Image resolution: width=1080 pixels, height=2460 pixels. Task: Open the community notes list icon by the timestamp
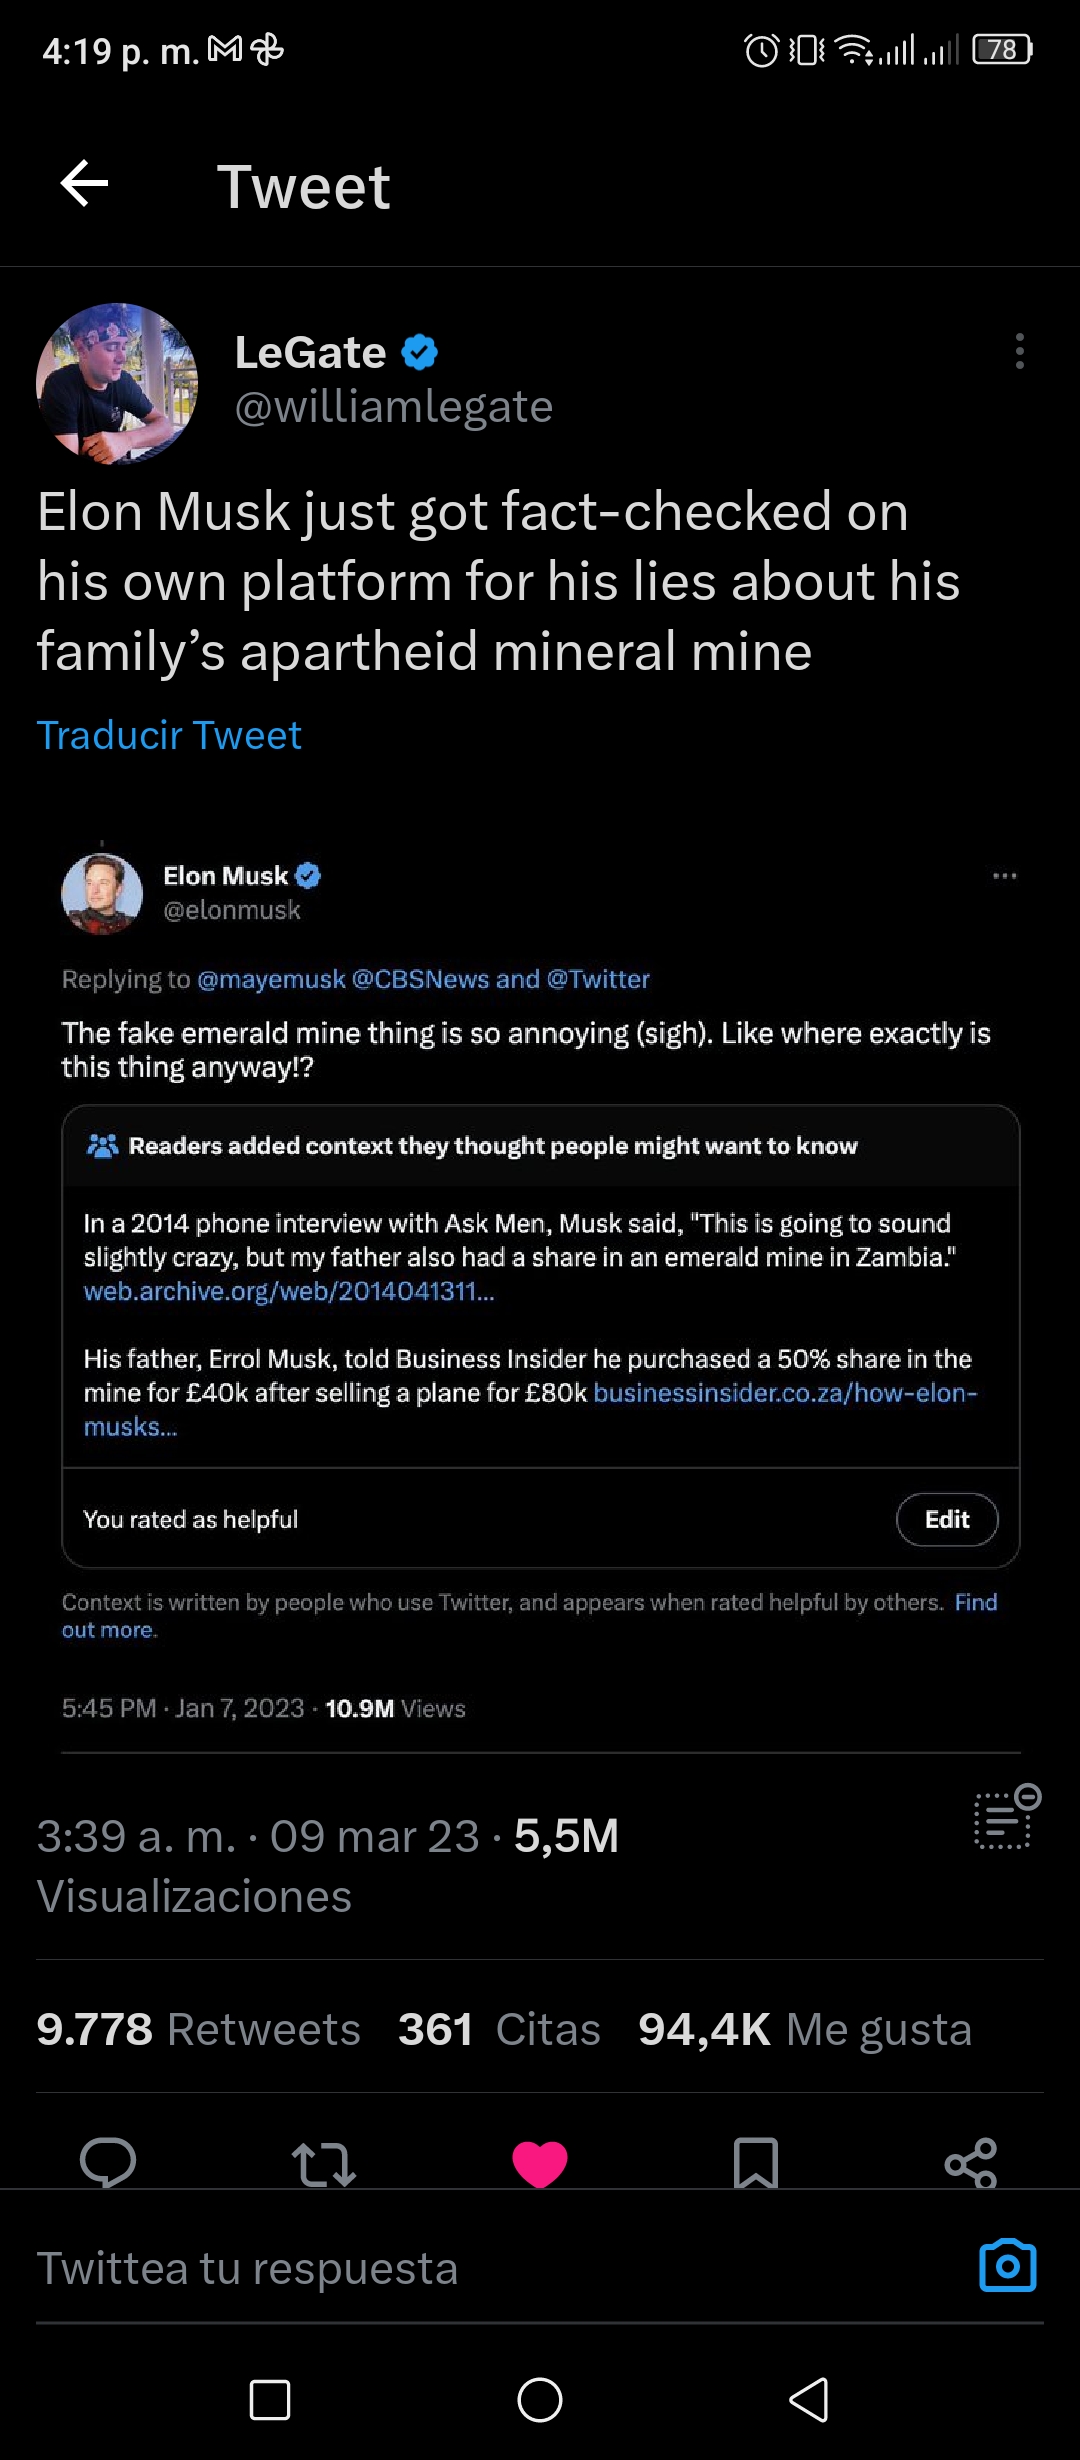(x=1007, y=1816)
